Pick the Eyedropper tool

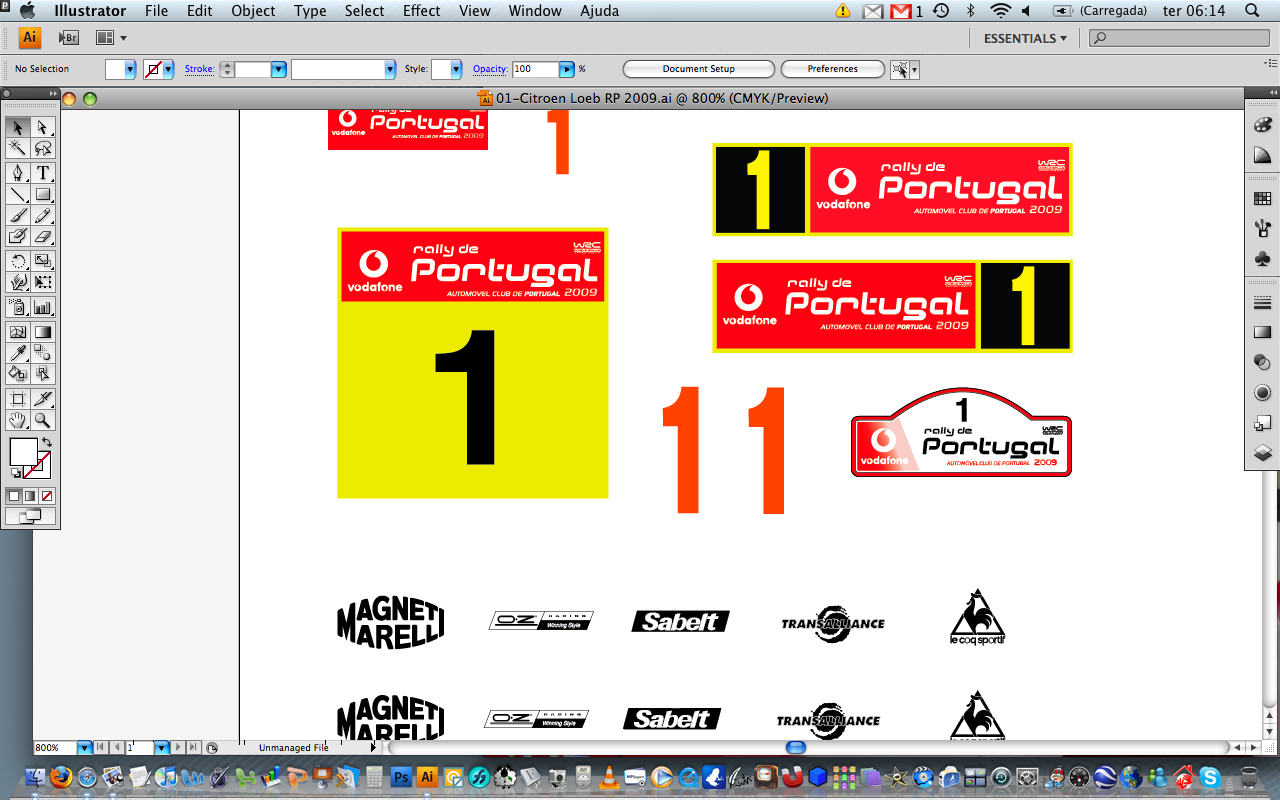18,353
